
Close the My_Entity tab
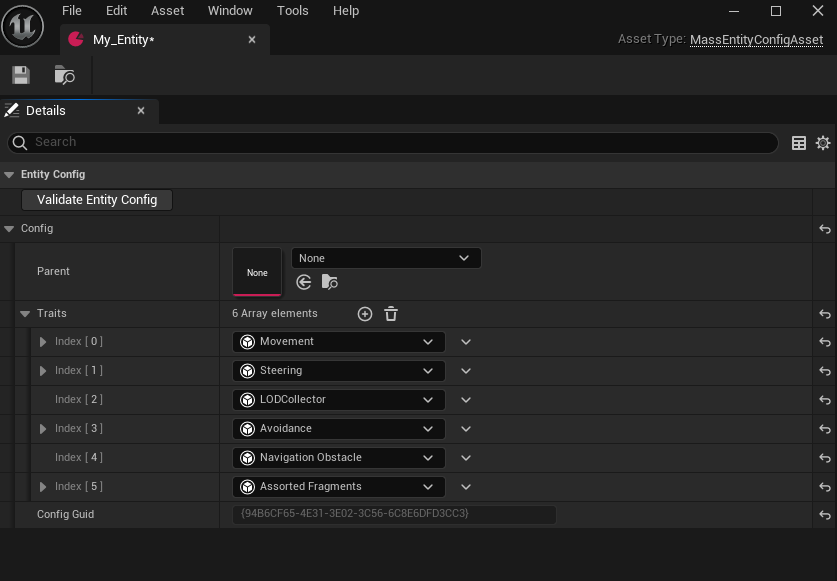(x=252, y=40)
